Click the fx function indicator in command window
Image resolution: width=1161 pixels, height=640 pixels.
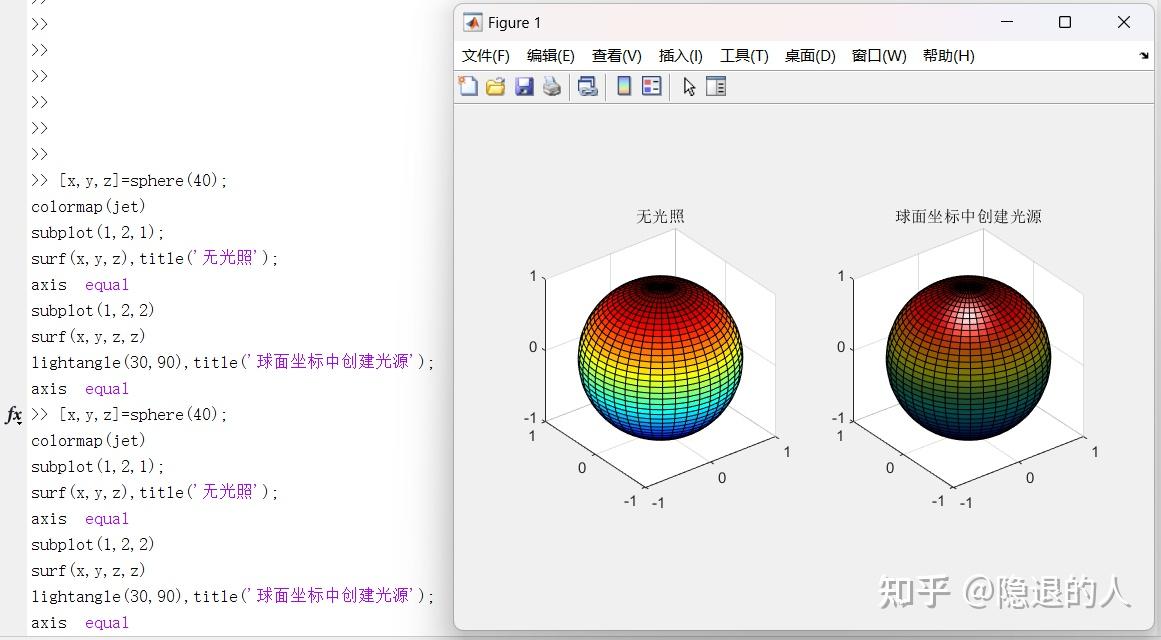click(13, 414)
